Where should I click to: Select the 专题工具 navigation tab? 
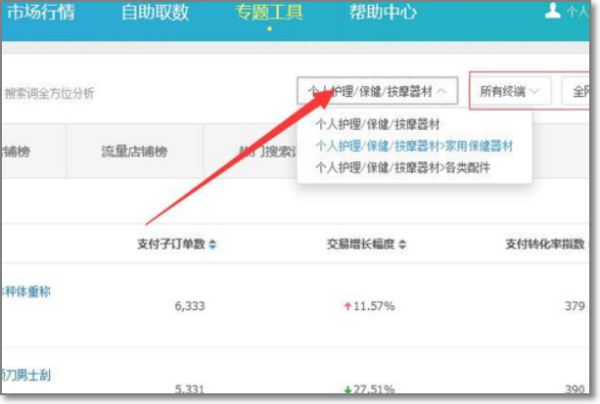[269, 13]
